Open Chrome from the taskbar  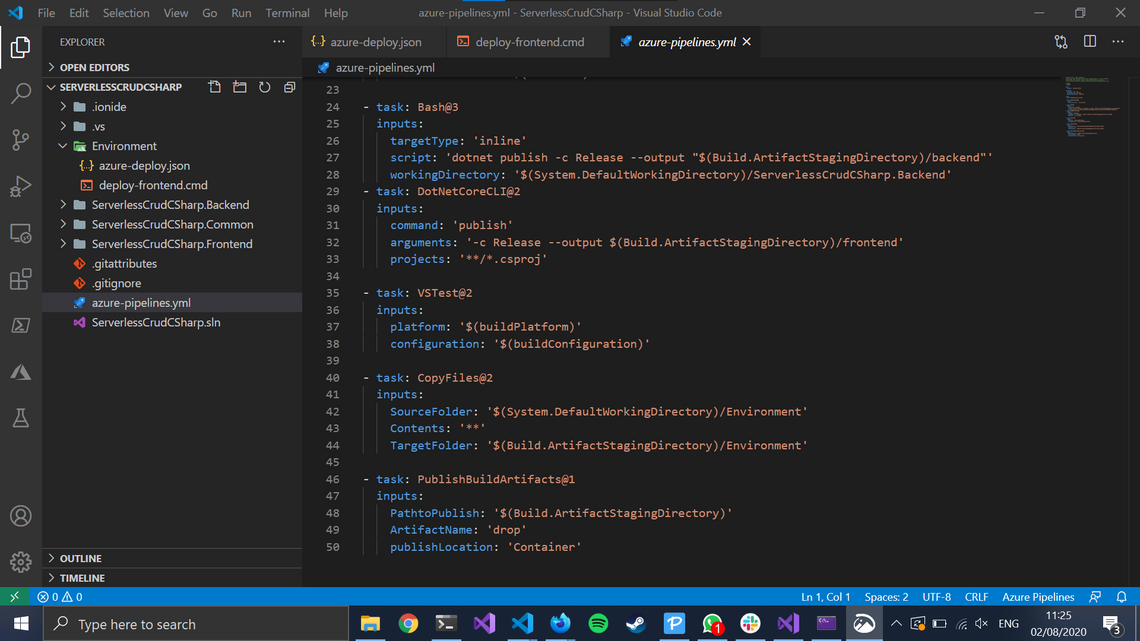pyautogui.click(x=409, y=624)
